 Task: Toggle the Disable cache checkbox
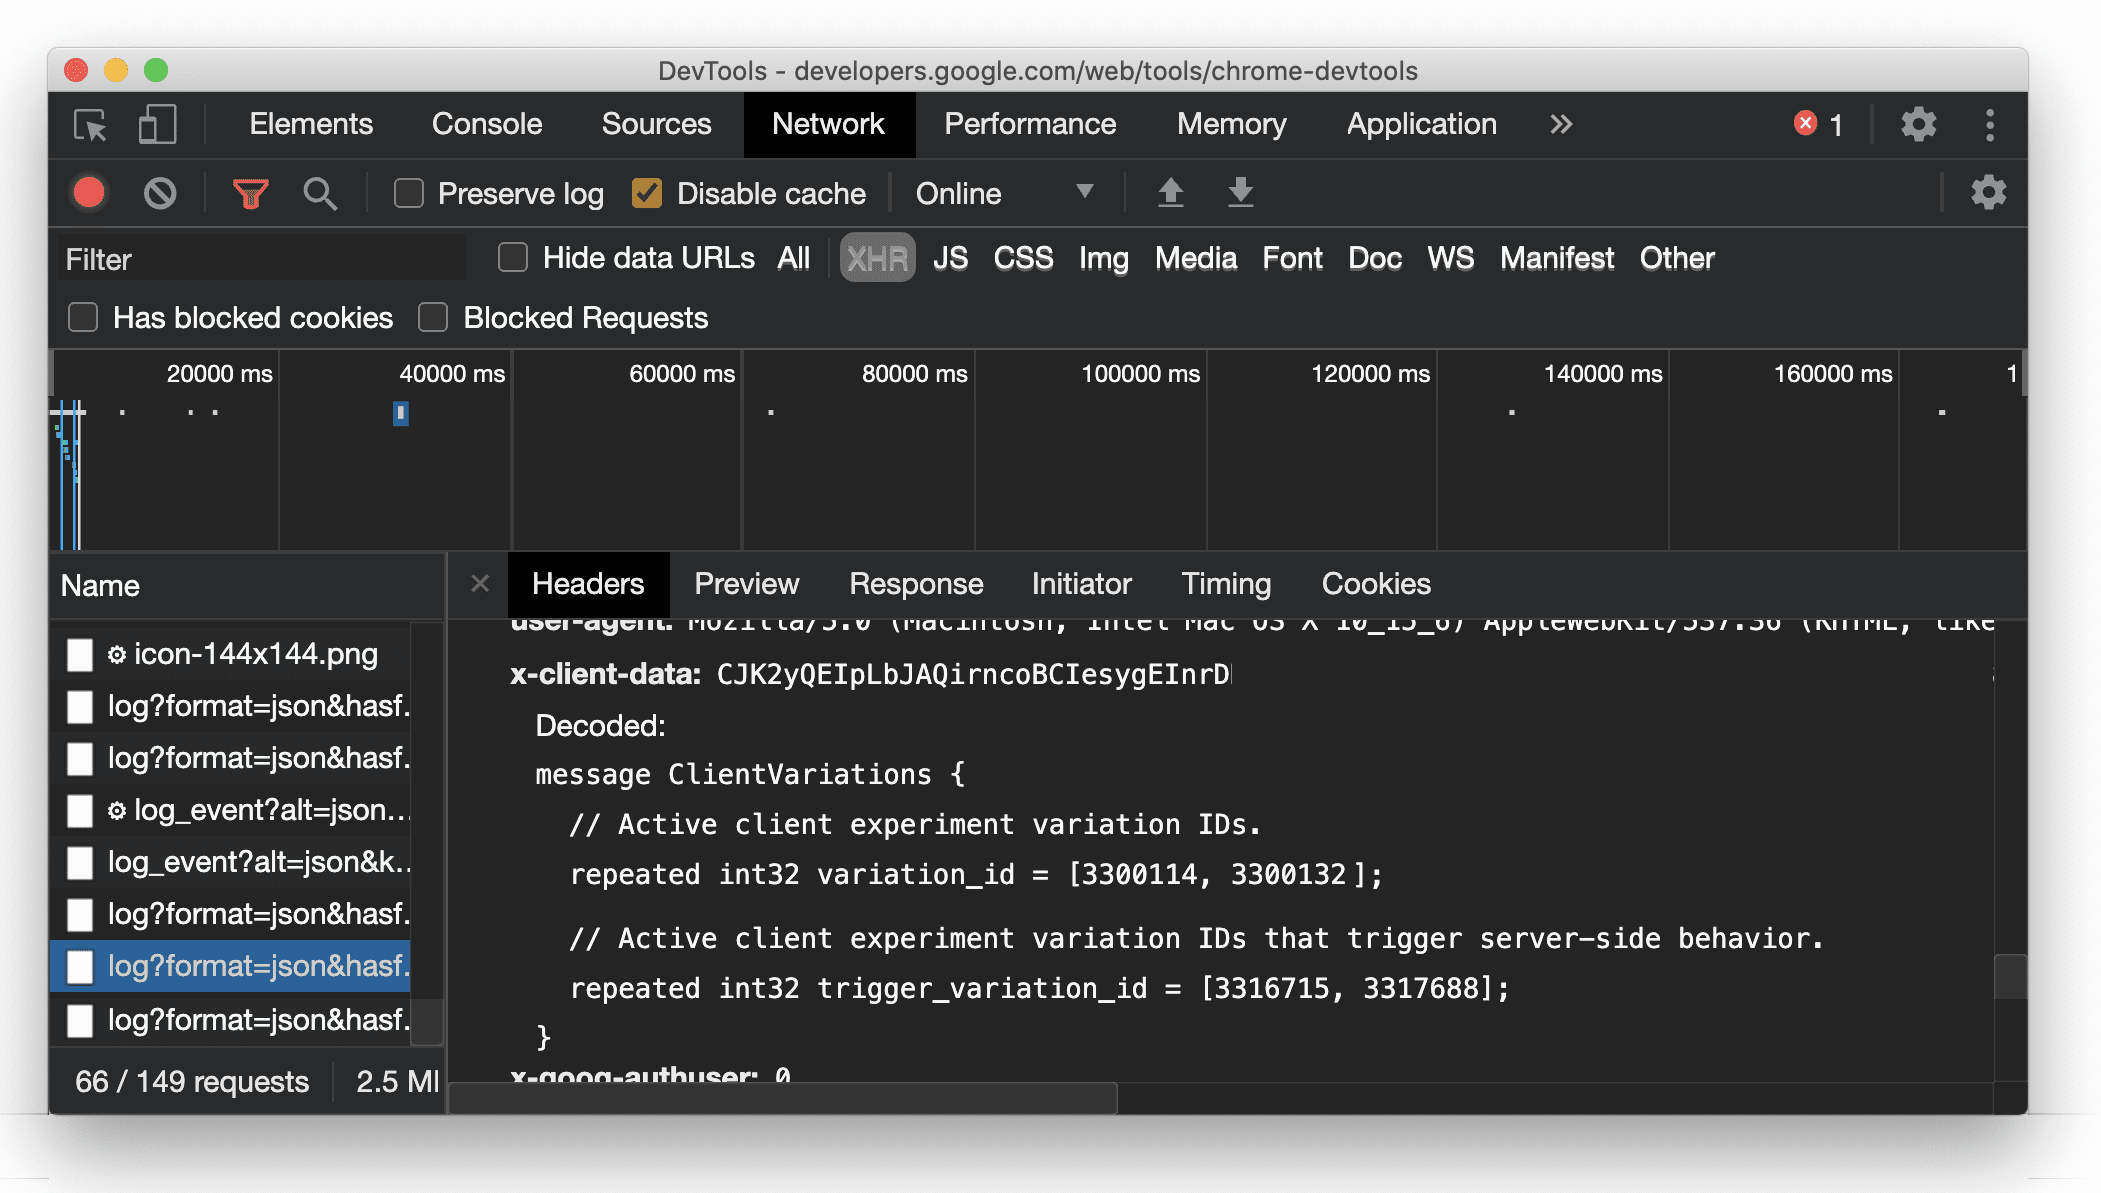coord(648,193)
